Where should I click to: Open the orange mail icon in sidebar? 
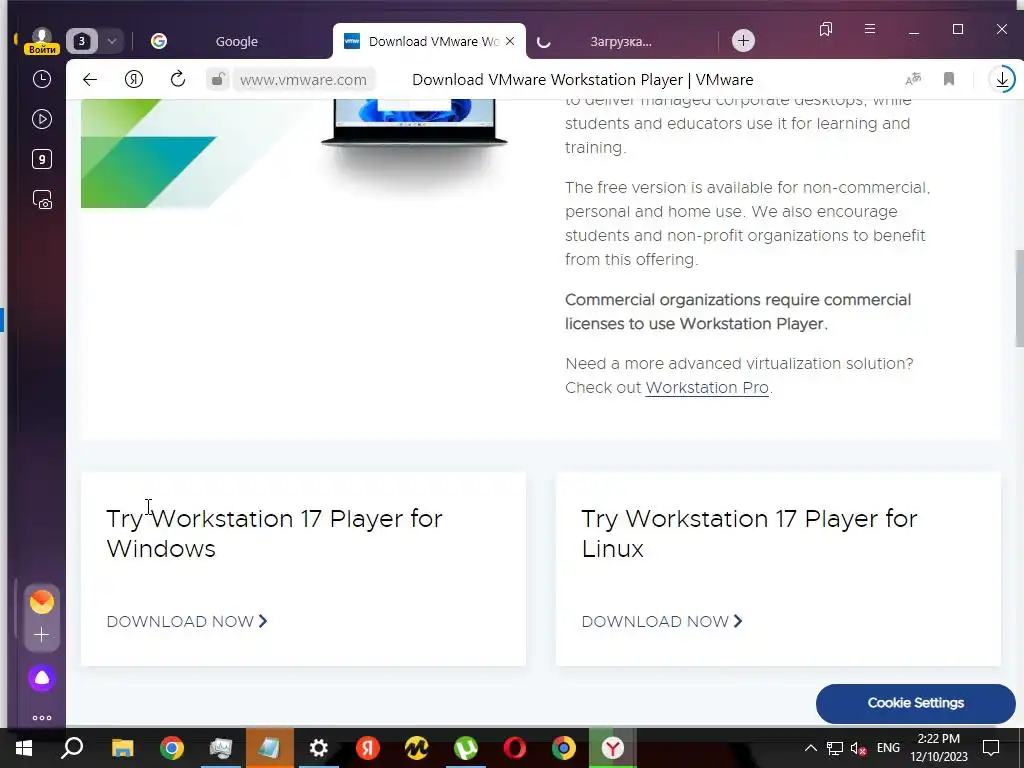pyautogui.click(x=42, y=602)
